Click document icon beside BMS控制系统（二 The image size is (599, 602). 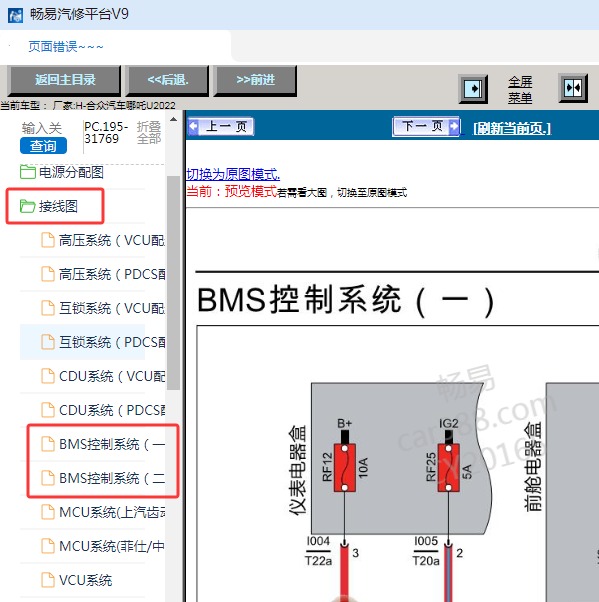pos(48,478)
